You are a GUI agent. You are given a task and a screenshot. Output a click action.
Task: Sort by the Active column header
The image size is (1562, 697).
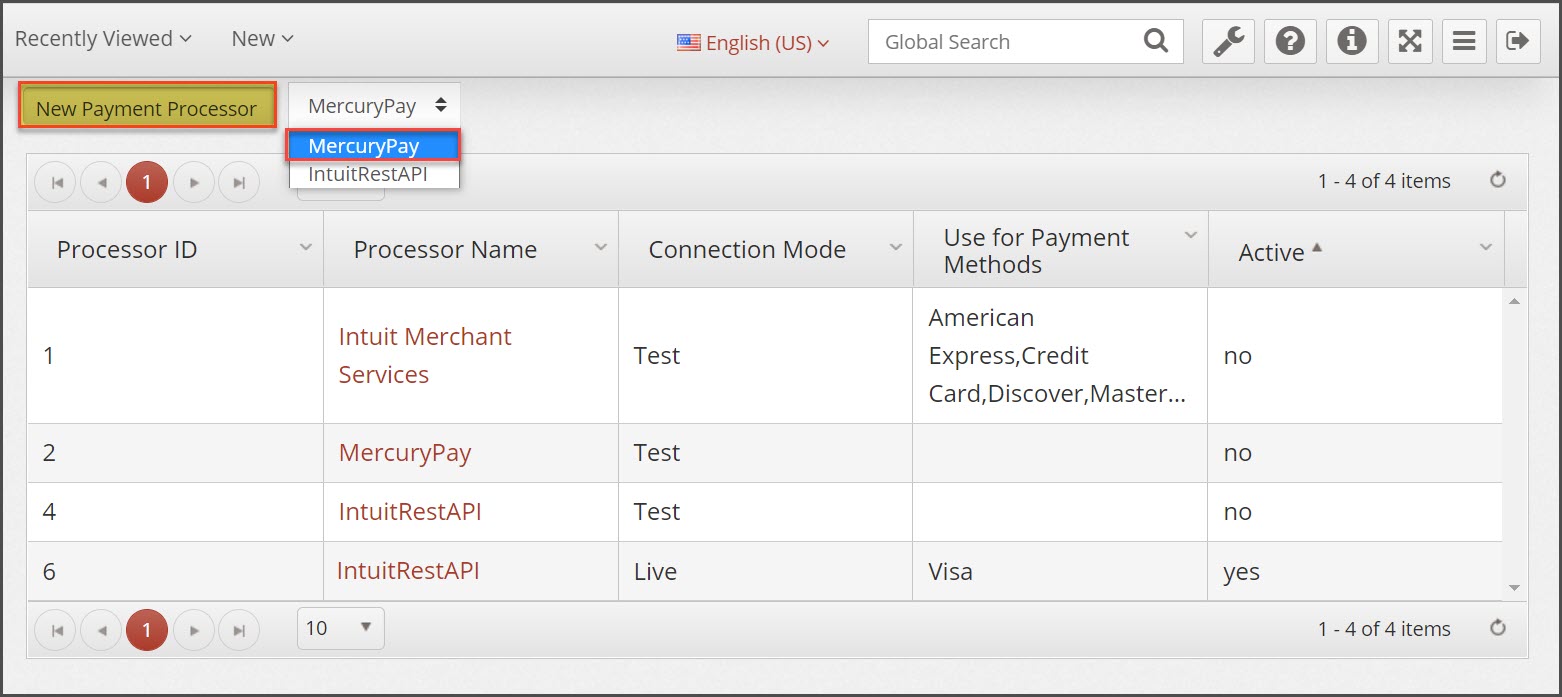pyautogui.click(x=1271, y=253)
